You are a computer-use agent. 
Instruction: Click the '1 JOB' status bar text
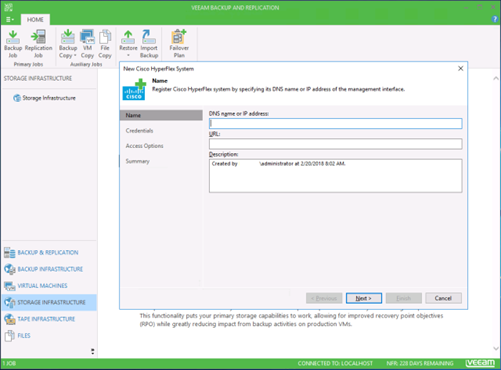pos(9,363)
